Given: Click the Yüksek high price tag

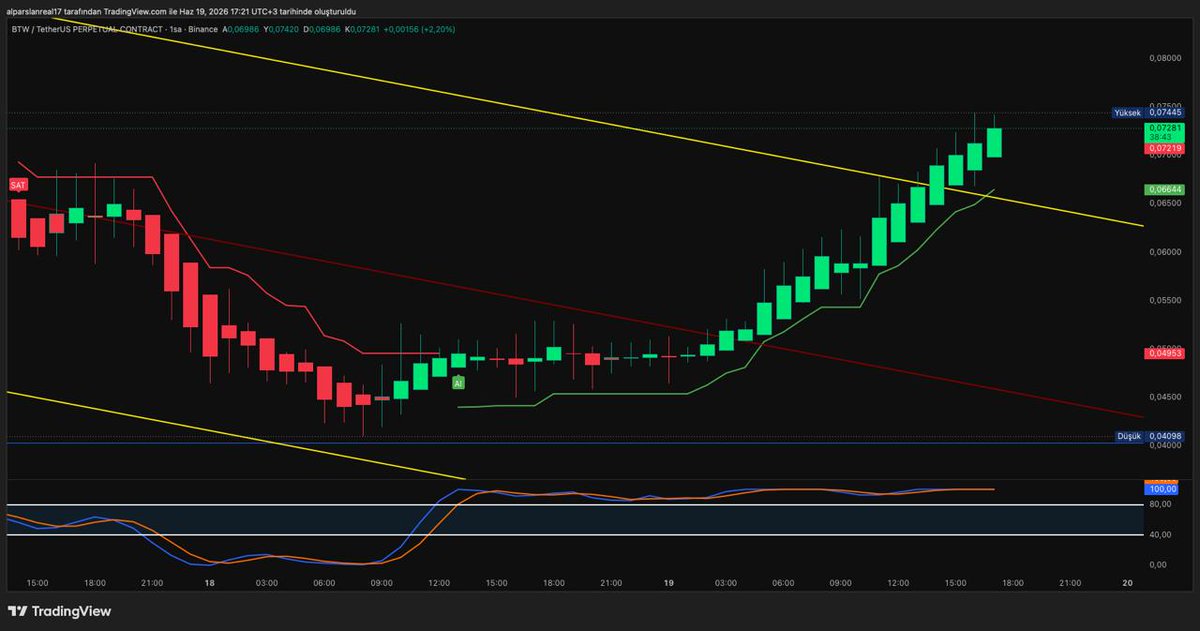Looking at the screenshot, I should (x=1127, y=113).
